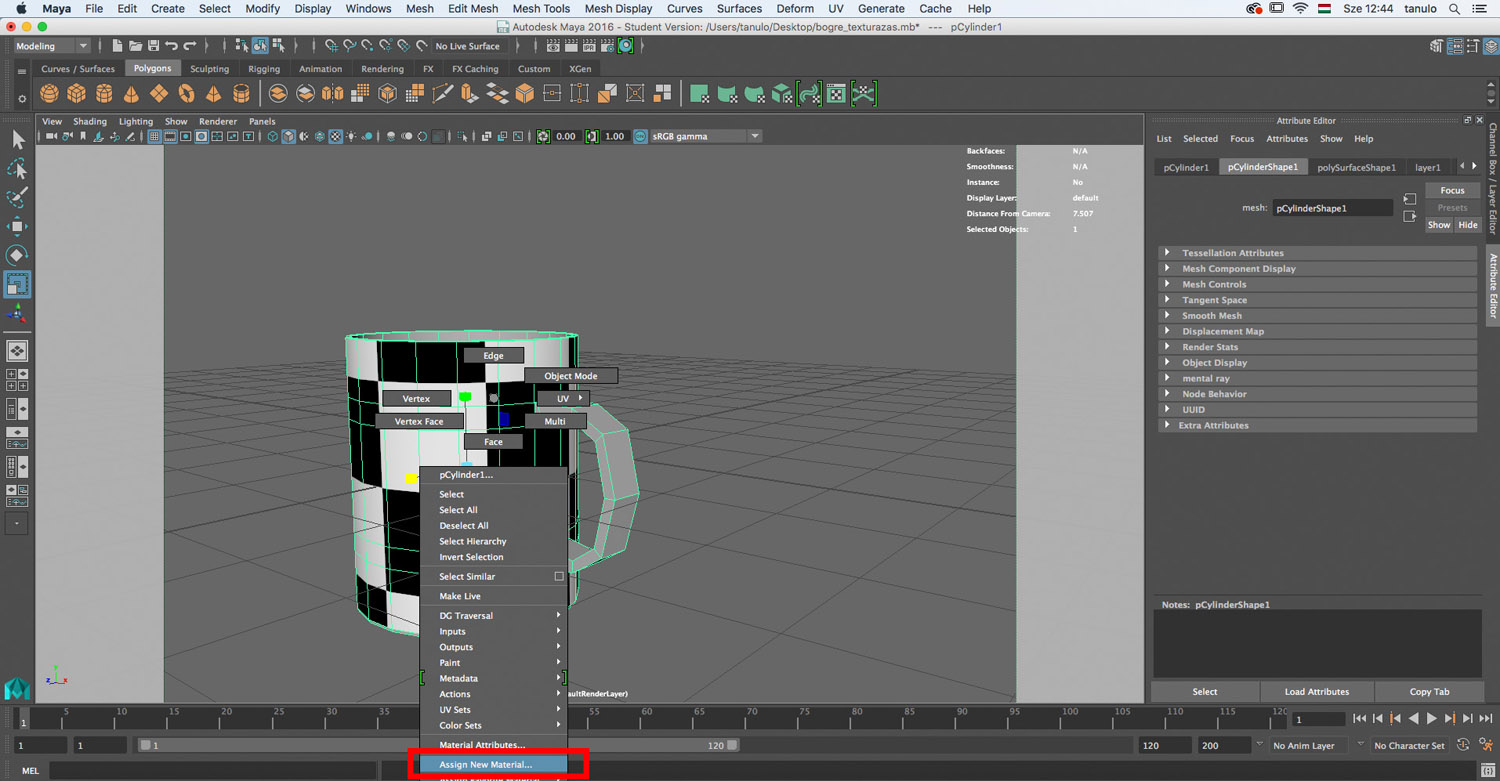Screen dimensions: 1500x781
Task: Select the Rotate tool in the toolbox
Action: click(x=17, y=255)
